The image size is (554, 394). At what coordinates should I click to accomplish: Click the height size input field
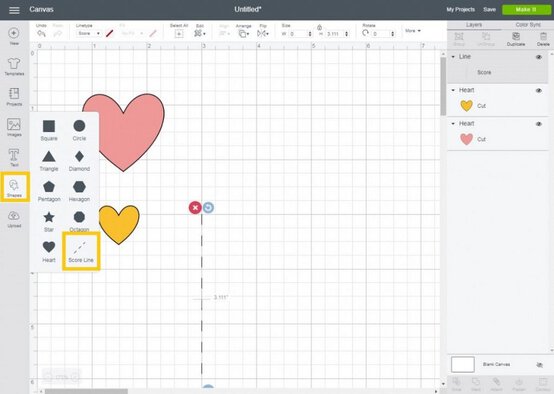click(x=337, y=34)
